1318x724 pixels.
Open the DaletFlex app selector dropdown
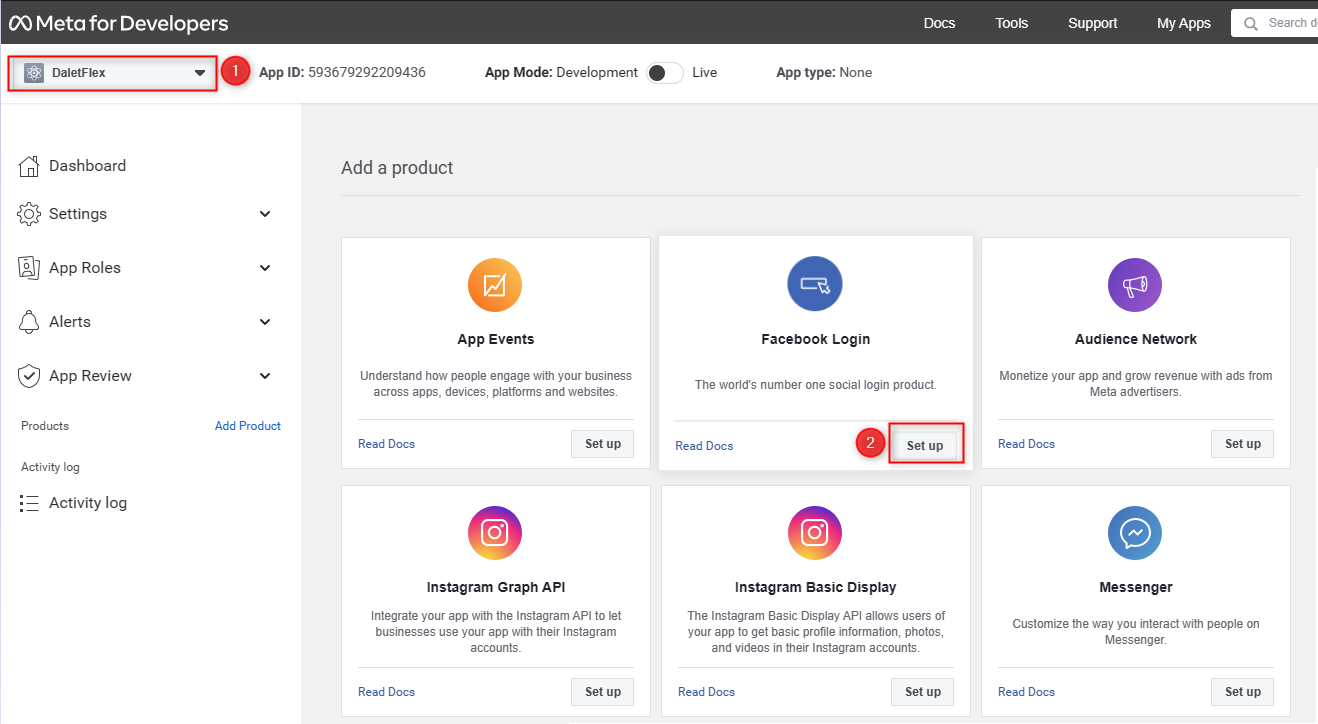click(x=113, y=73)
